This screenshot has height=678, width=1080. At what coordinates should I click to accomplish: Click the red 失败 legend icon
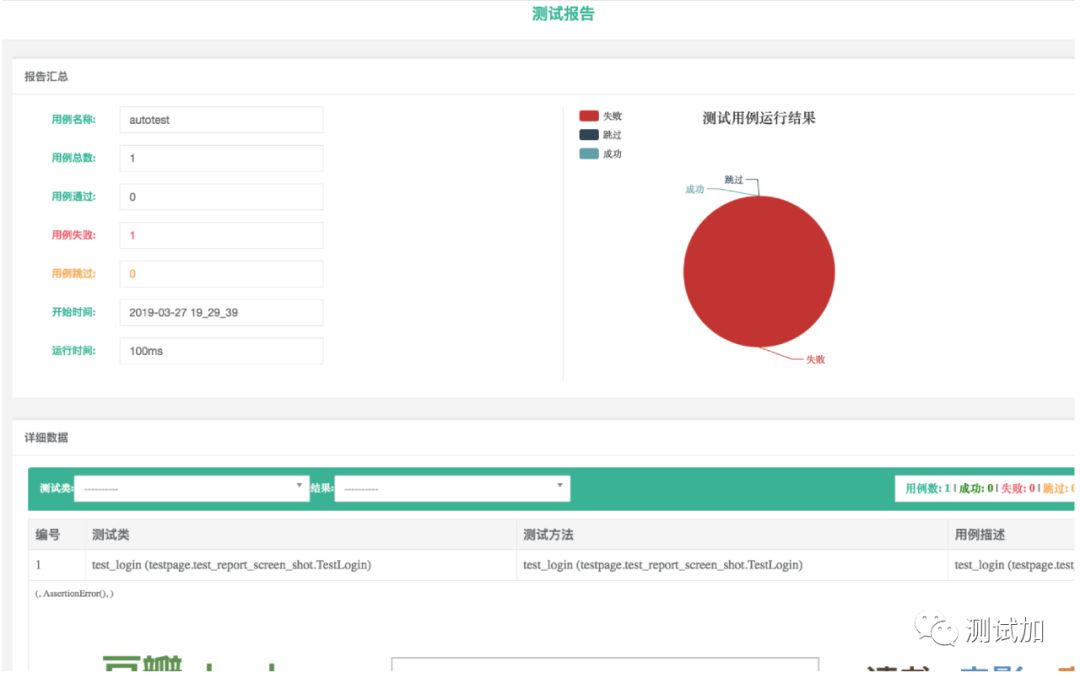pos(589,115)
